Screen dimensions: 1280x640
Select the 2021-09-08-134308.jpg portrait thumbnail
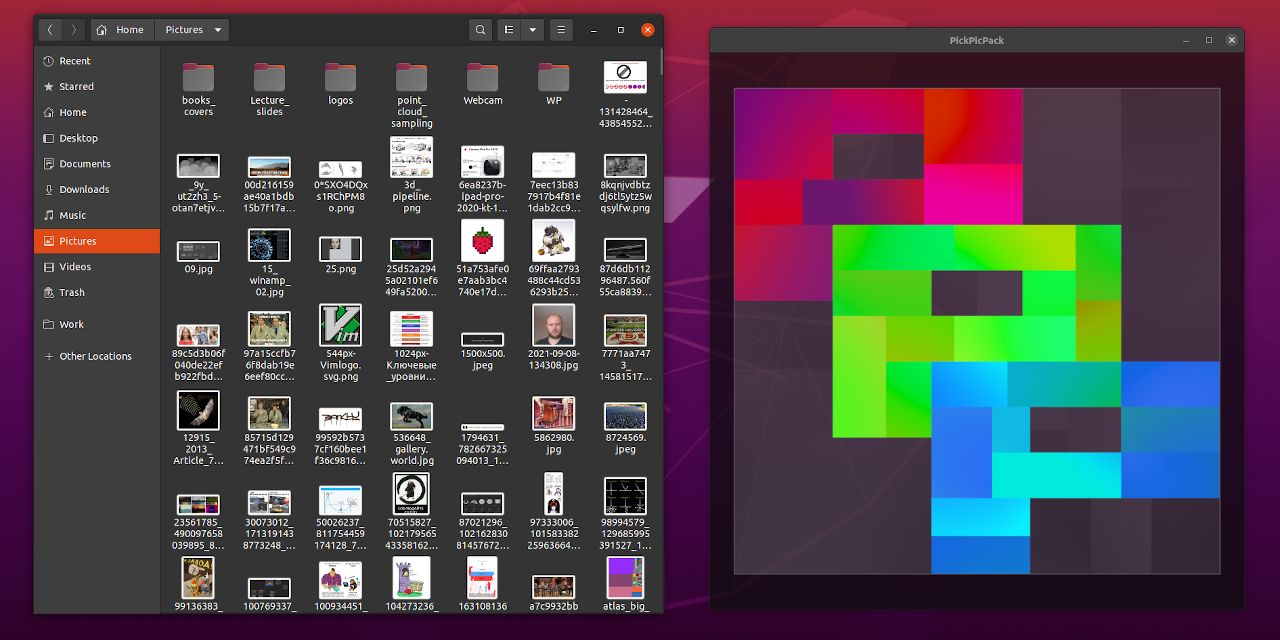pos(554,325)
